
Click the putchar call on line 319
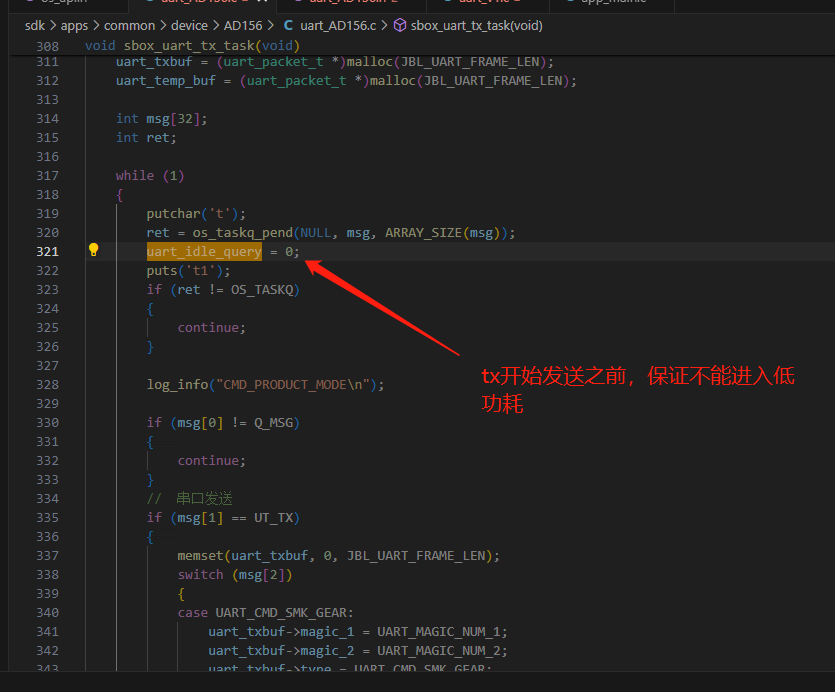[173, 214]
